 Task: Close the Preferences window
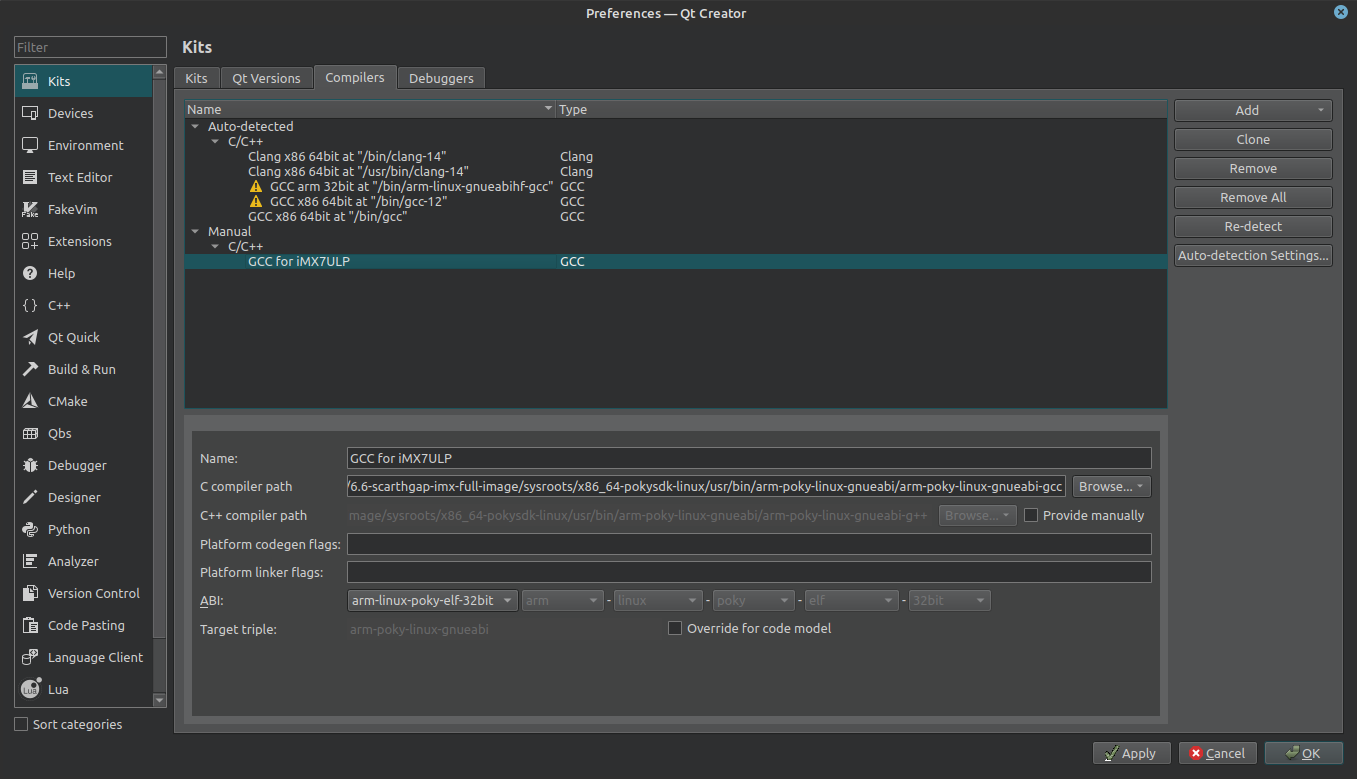(1340, 12)
